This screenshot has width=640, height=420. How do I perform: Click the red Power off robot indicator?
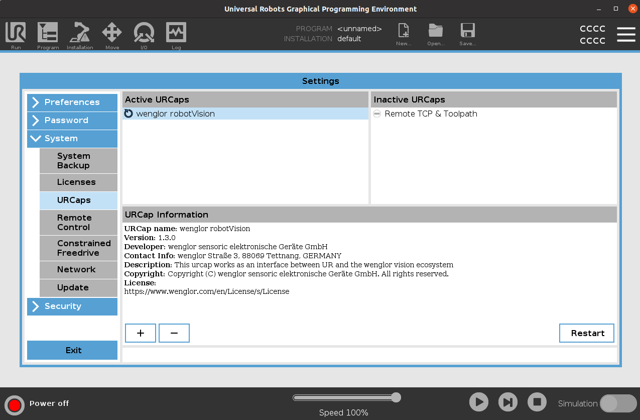click(x=15, y=405)
